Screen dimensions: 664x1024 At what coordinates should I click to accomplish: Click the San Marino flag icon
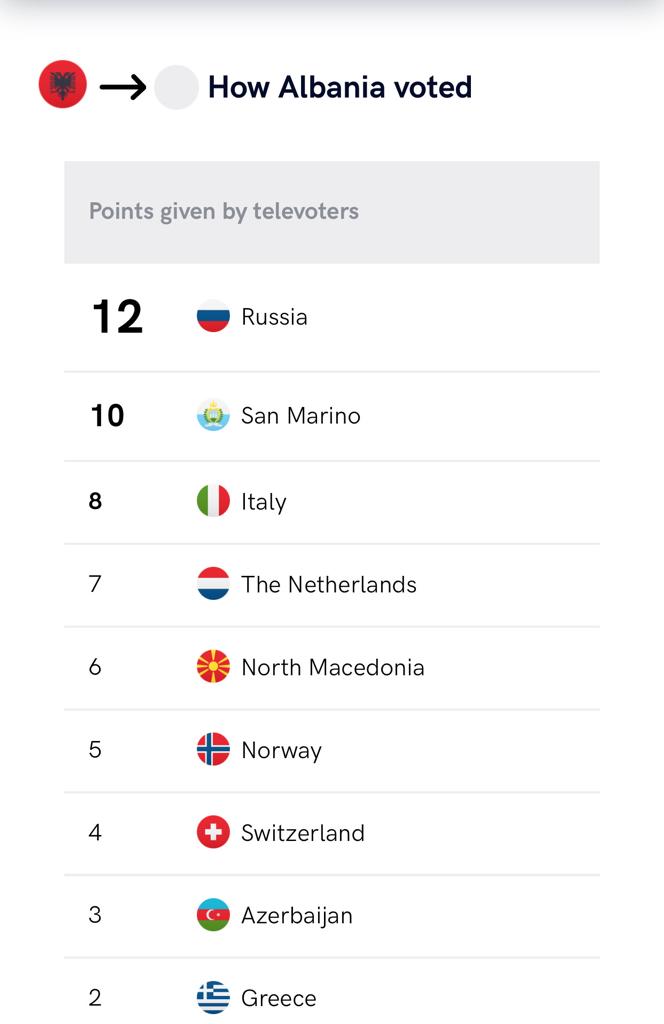pos(213,415)
